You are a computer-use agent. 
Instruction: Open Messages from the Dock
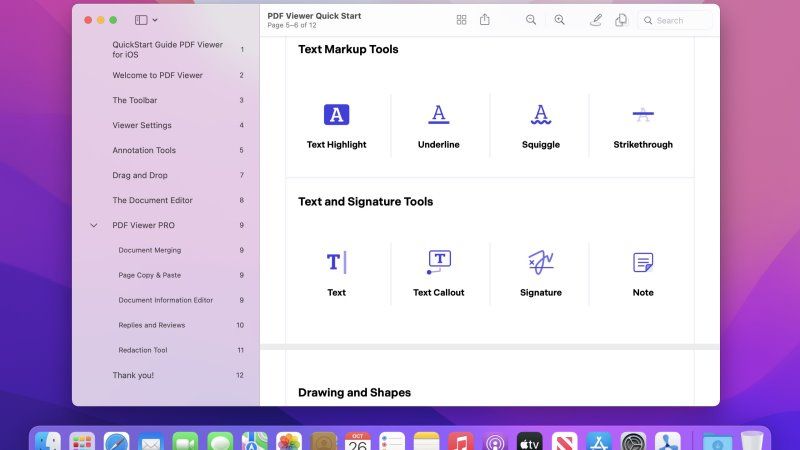click(x=220, y=442)
